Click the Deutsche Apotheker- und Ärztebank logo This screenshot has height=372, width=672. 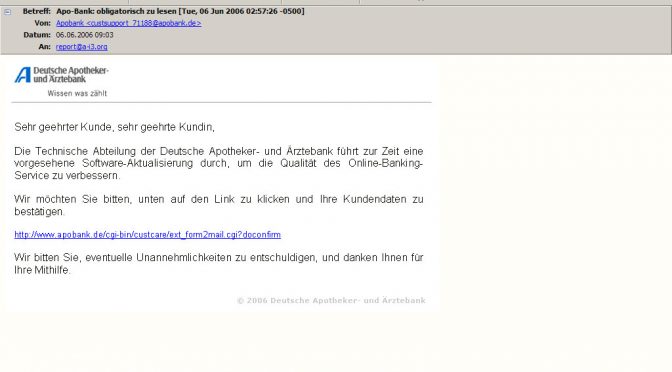click(x=61, y=75)
